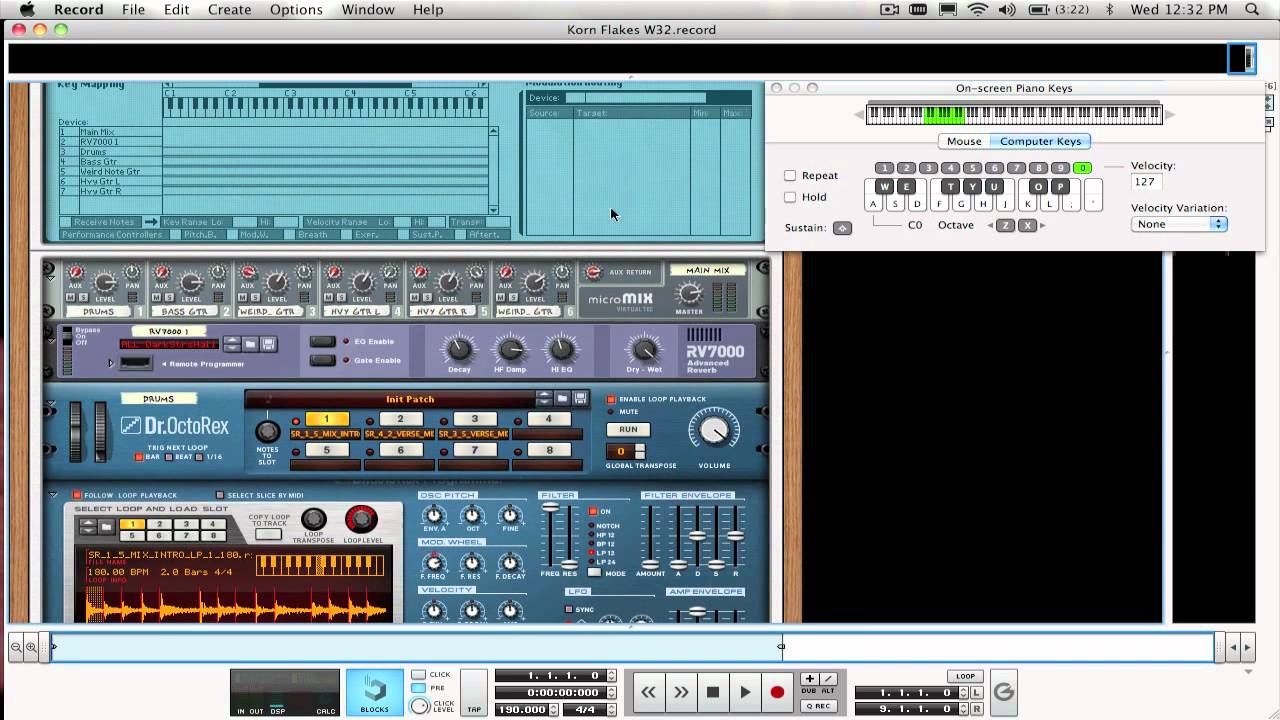Toggle Follow Loop Playback
The height and width of the screenshot is (720, 1280).
click(76, 495)
